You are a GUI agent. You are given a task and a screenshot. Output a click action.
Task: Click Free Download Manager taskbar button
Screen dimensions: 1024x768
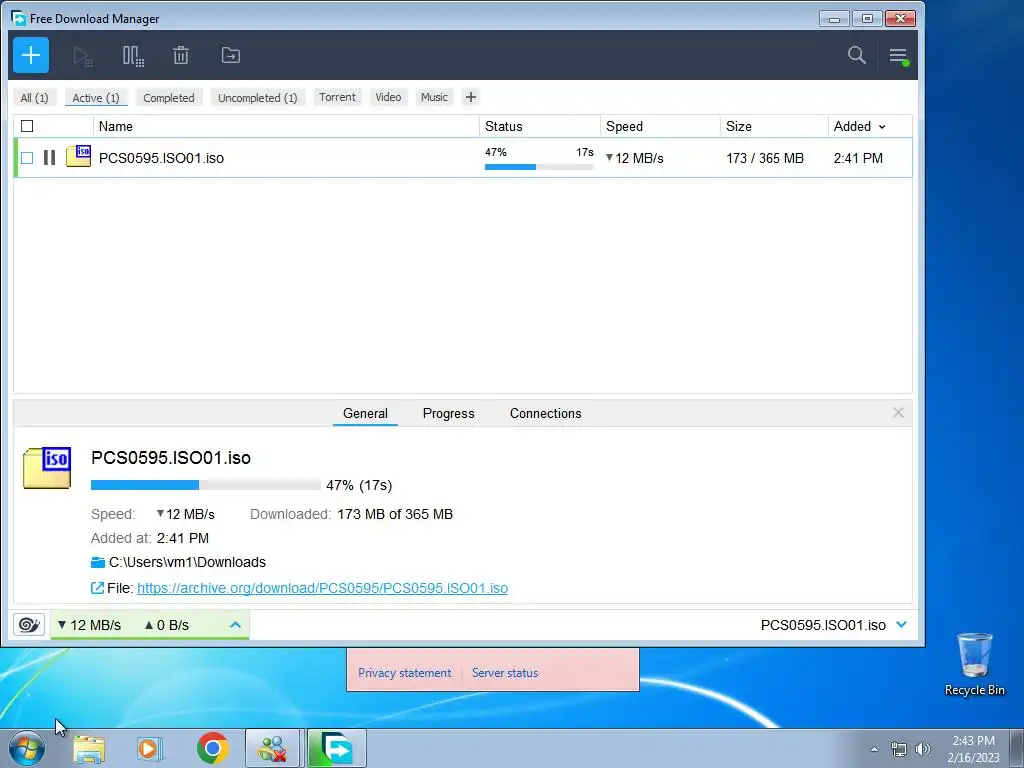click(x=336, y=749)
